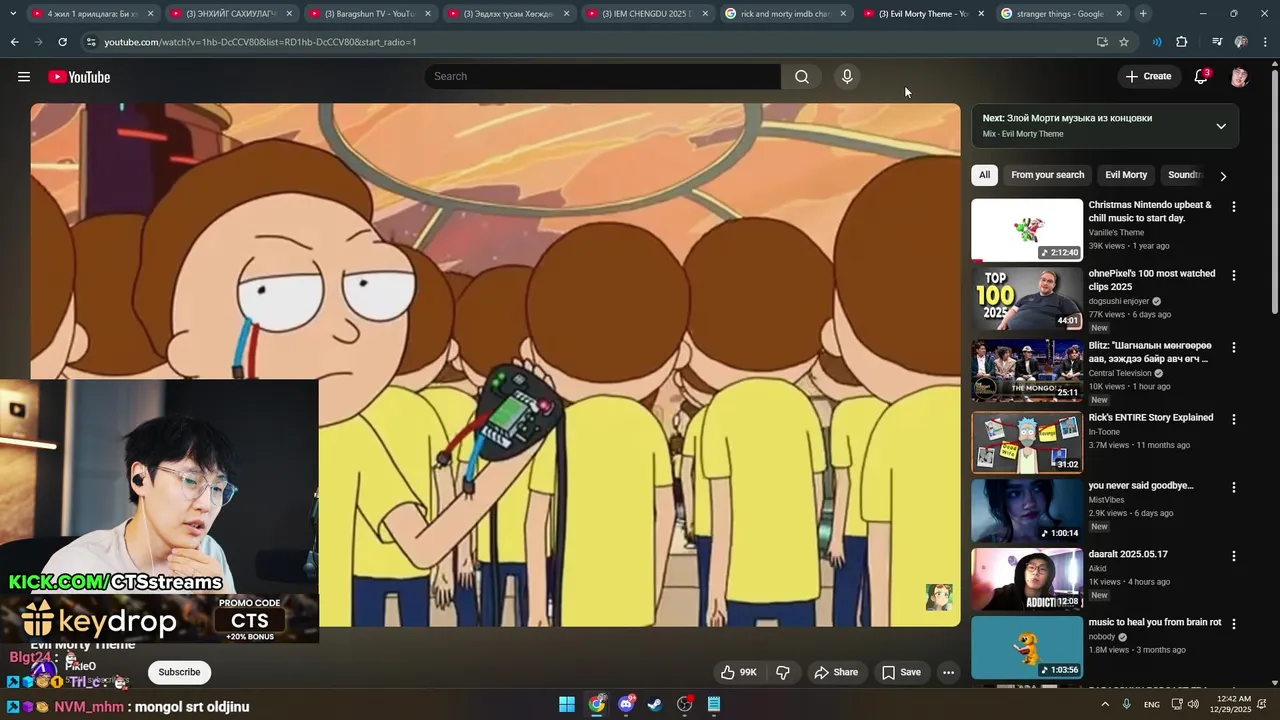Viewport: 1280px width, 720px height.
Task: Go to YouTube home via logo
Action: tap(79, 77)
